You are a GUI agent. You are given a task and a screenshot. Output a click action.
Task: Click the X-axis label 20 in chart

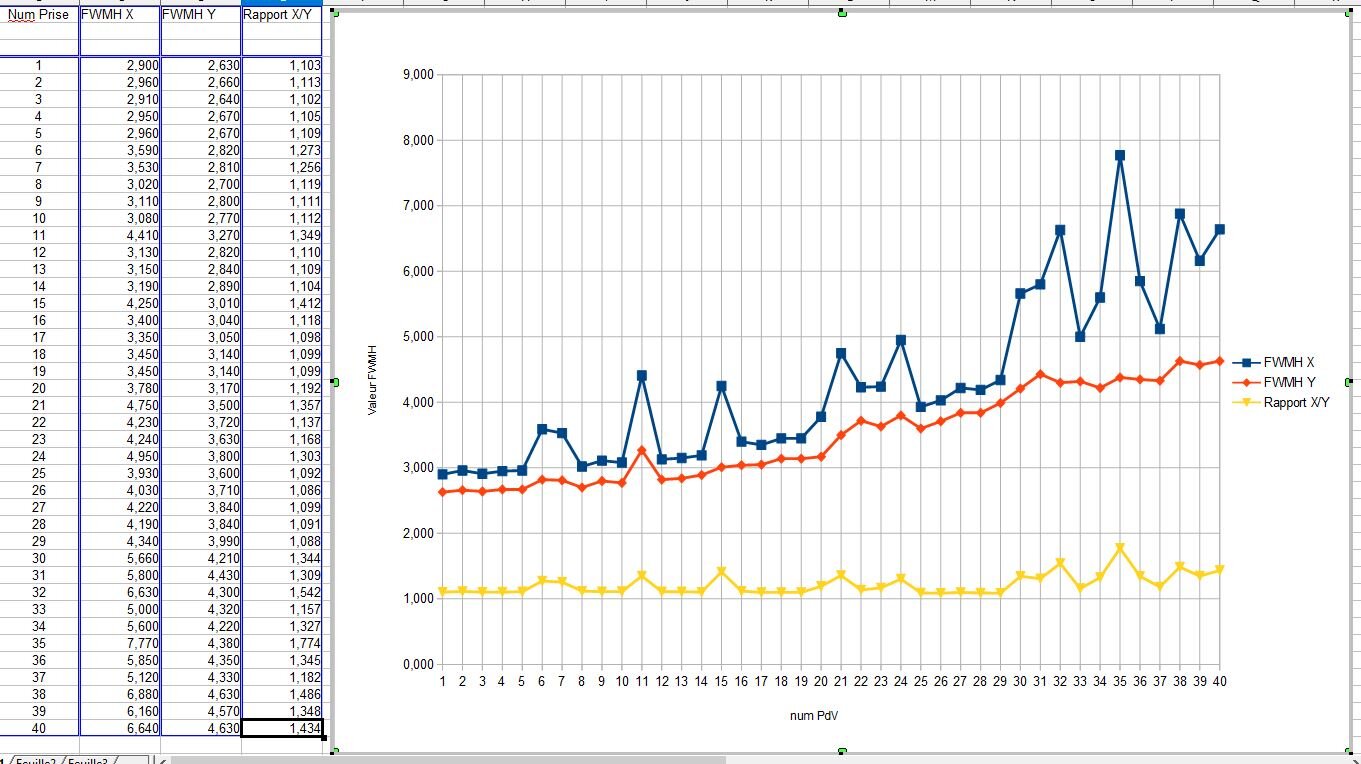coord(821,681)
